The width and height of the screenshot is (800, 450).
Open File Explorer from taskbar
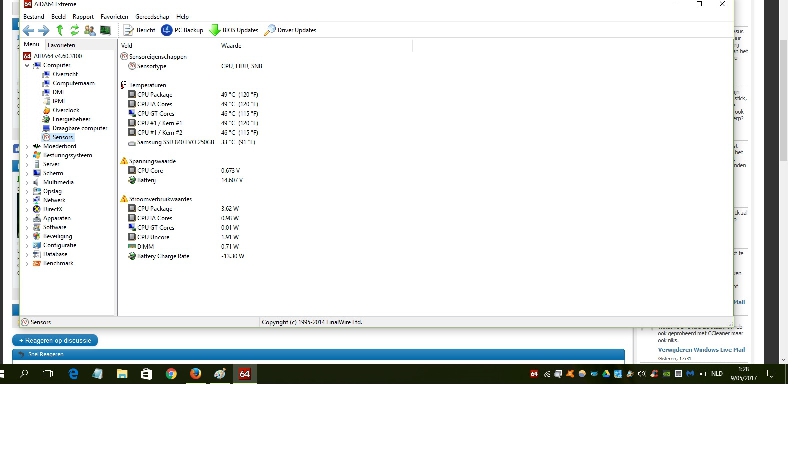coord(122,374)
